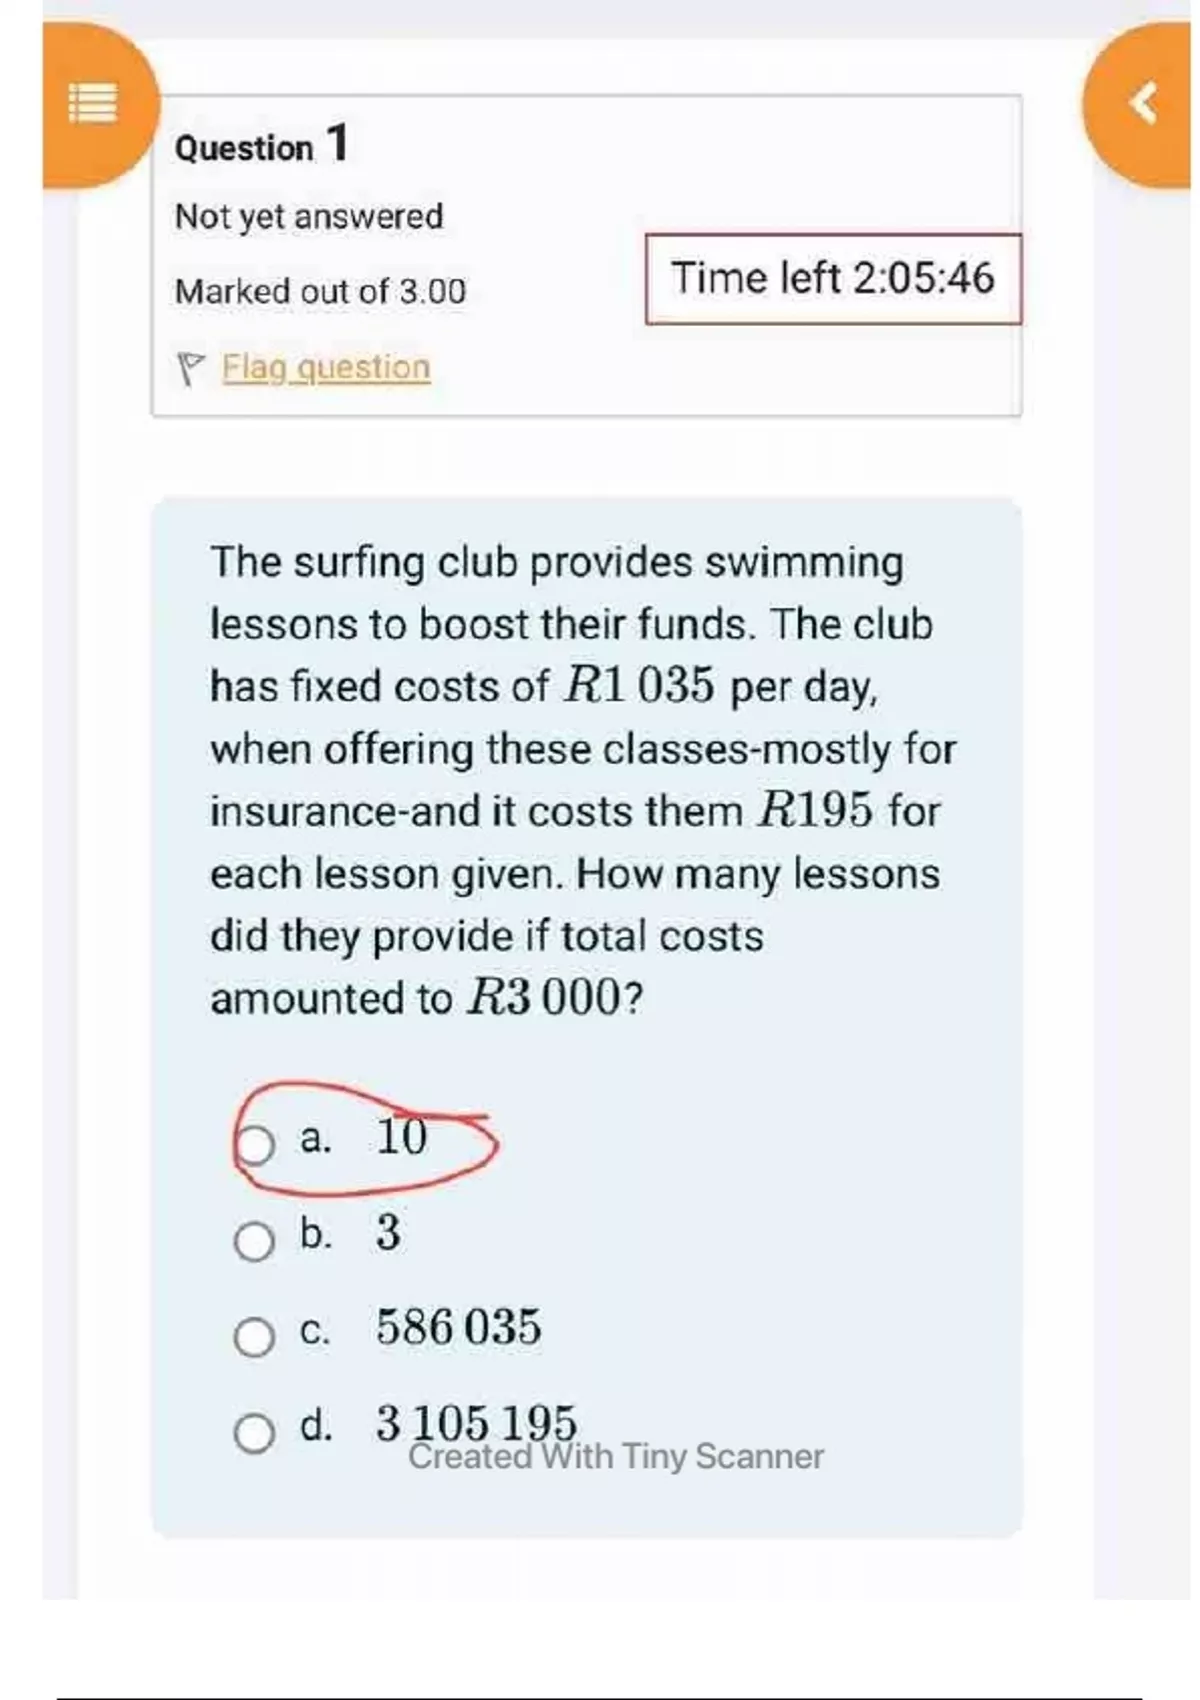
Task: Click the small flag icon beside Flag question
Action: click(189, 368)
